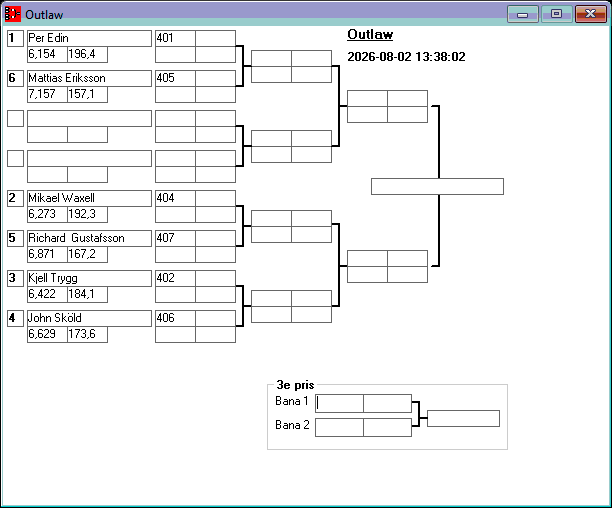Image resolution: width=612 pixels, height=508 pixels.
Task: Select the 6,154 time value
Action: click(x=47, y=54)
